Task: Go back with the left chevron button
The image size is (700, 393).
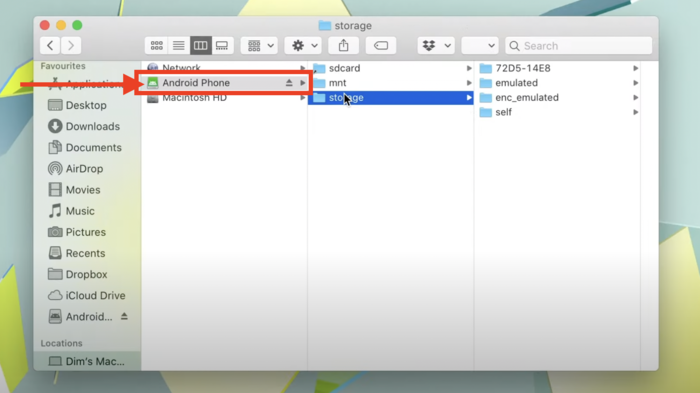Action: coord(50,46)
